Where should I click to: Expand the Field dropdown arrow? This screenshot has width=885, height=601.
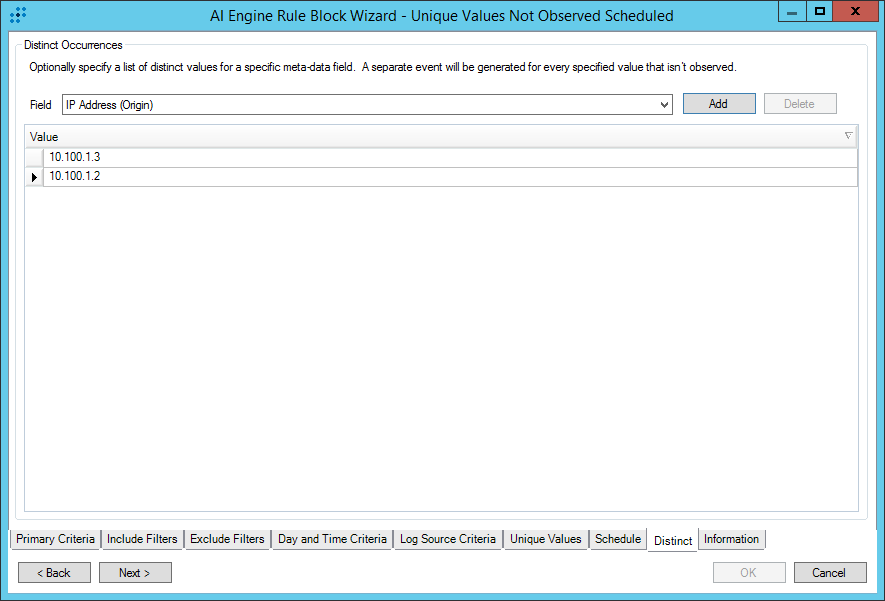pyautogui.click(x=665, y=105)
